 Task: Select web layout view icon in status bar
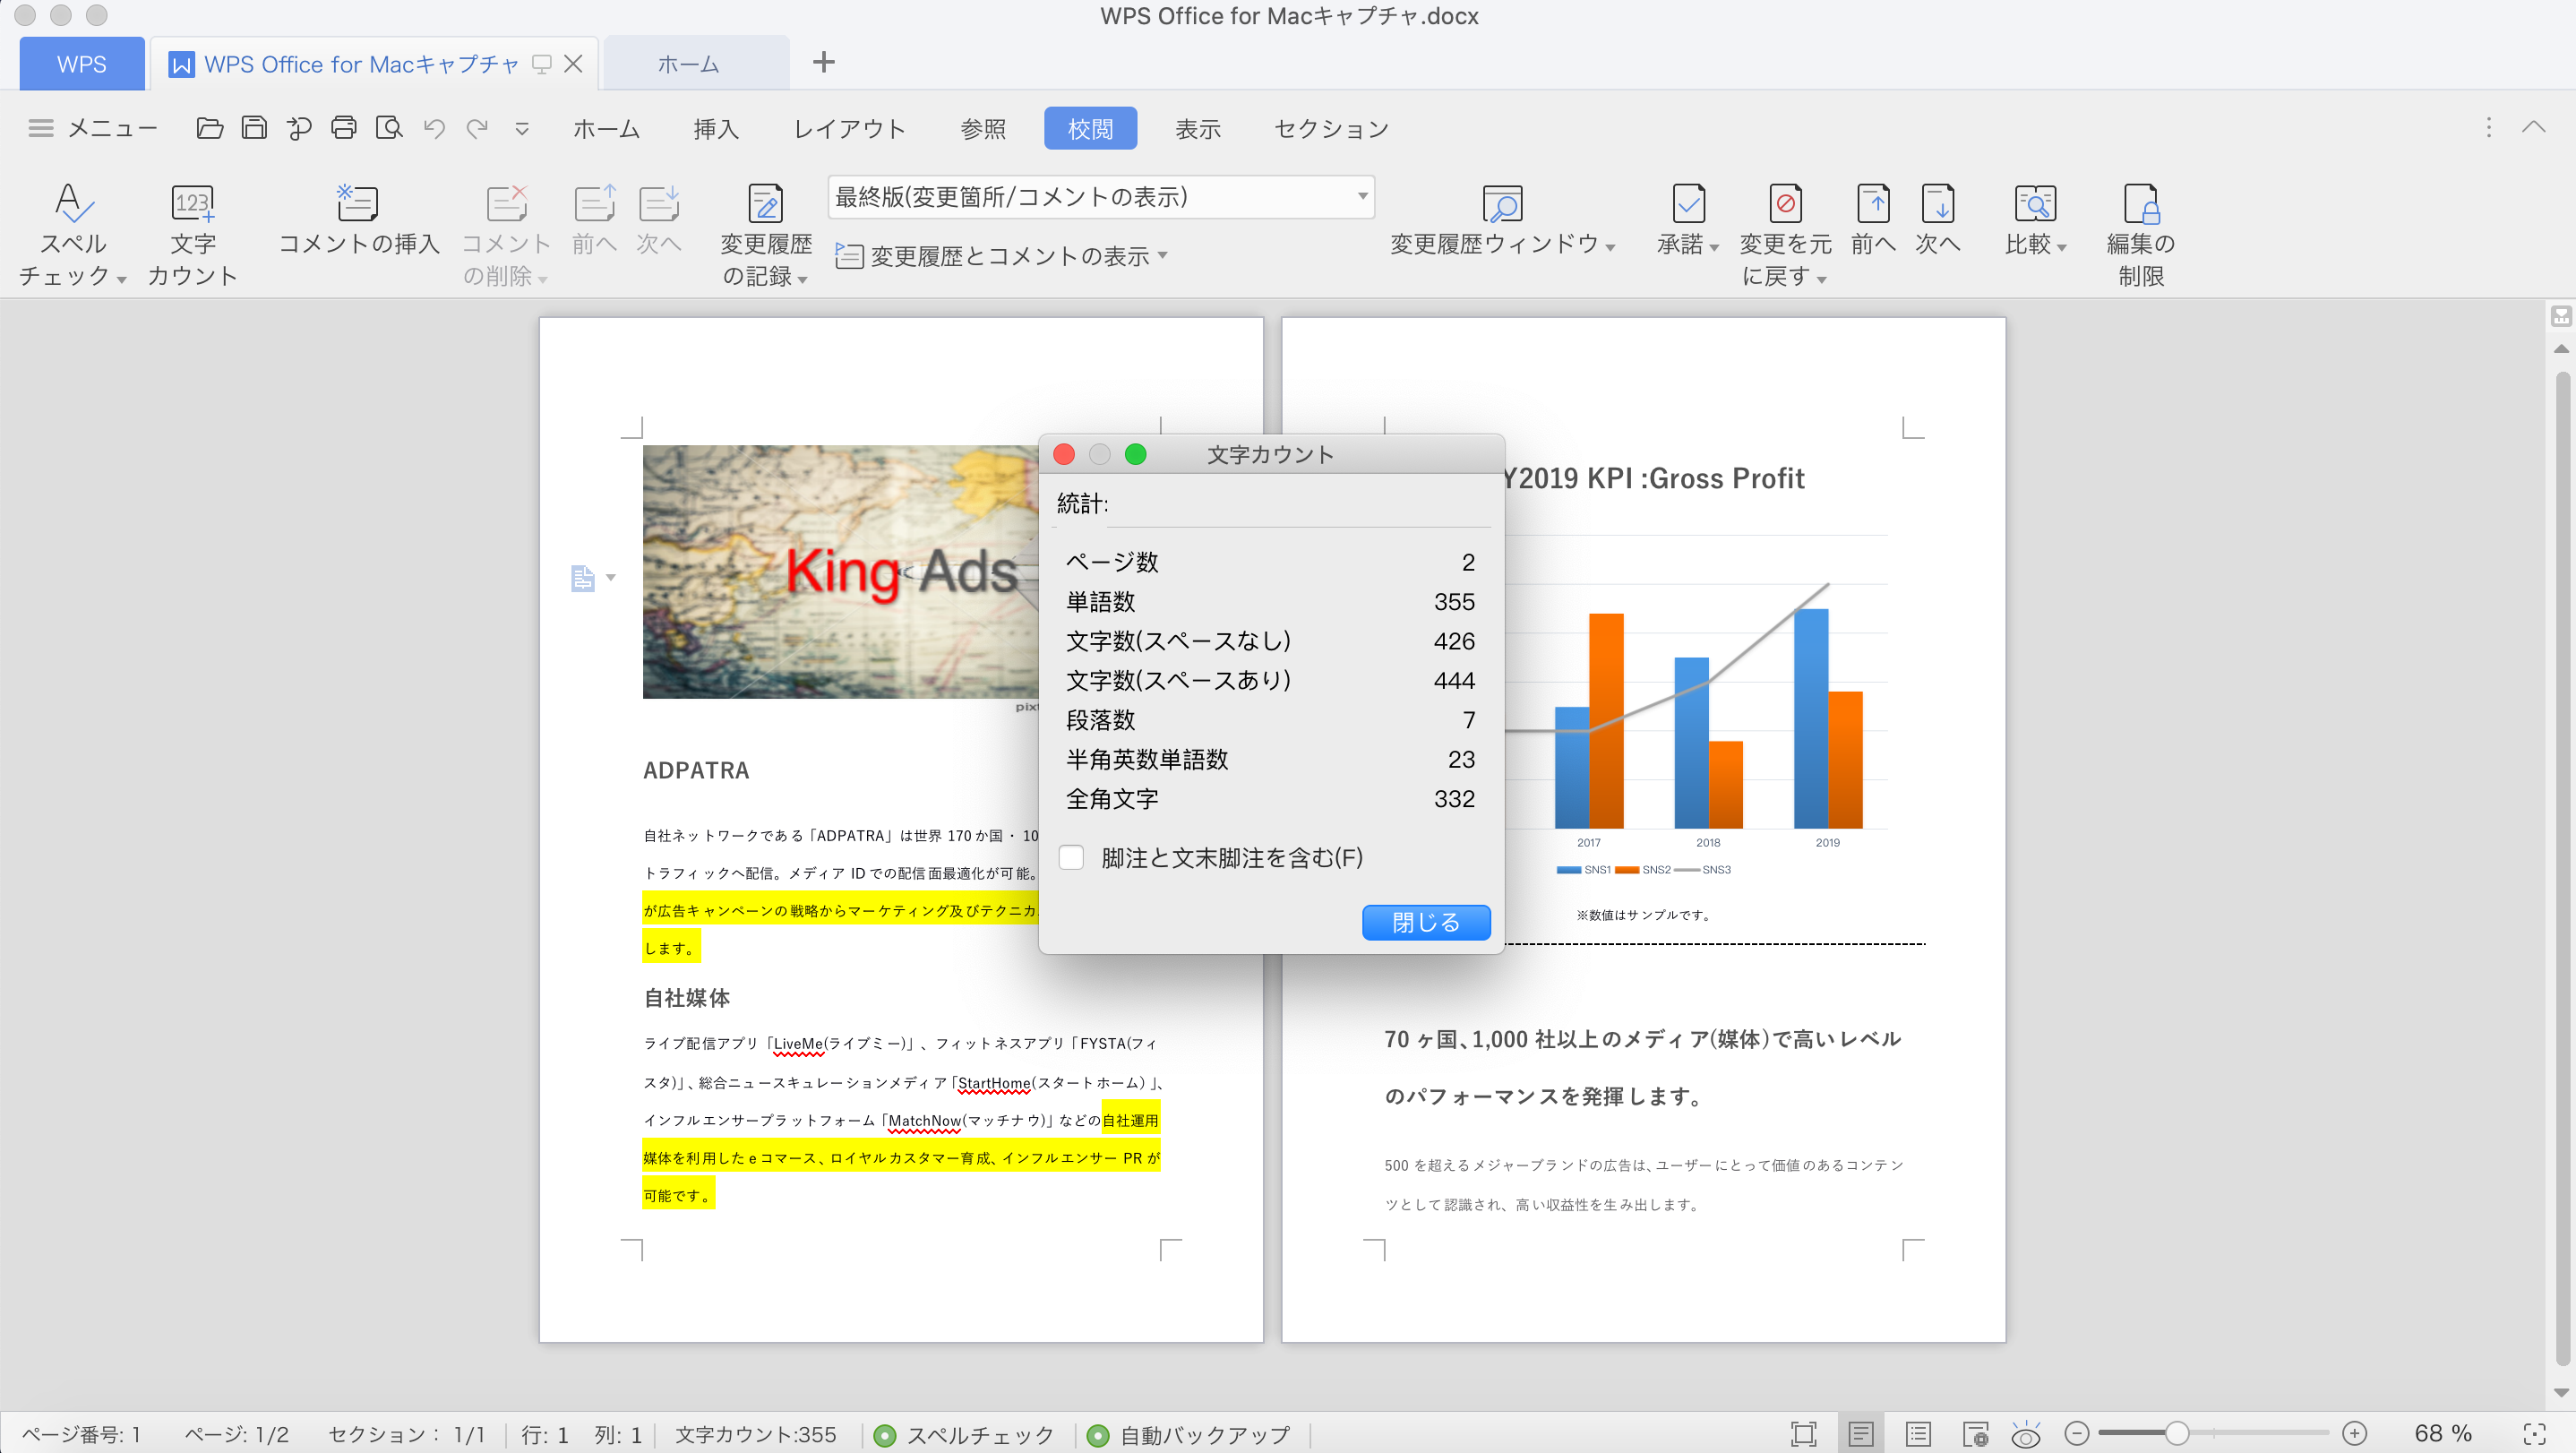1974,1434
